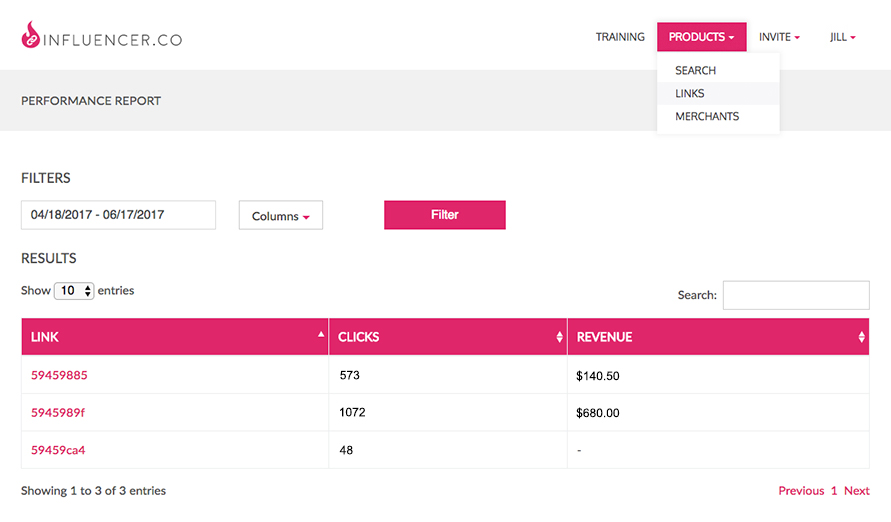Image resolution: width=891 pixels, height=522 pixels.
Task: Change the Show entries count selector
Action: click(x=74, y=291)
